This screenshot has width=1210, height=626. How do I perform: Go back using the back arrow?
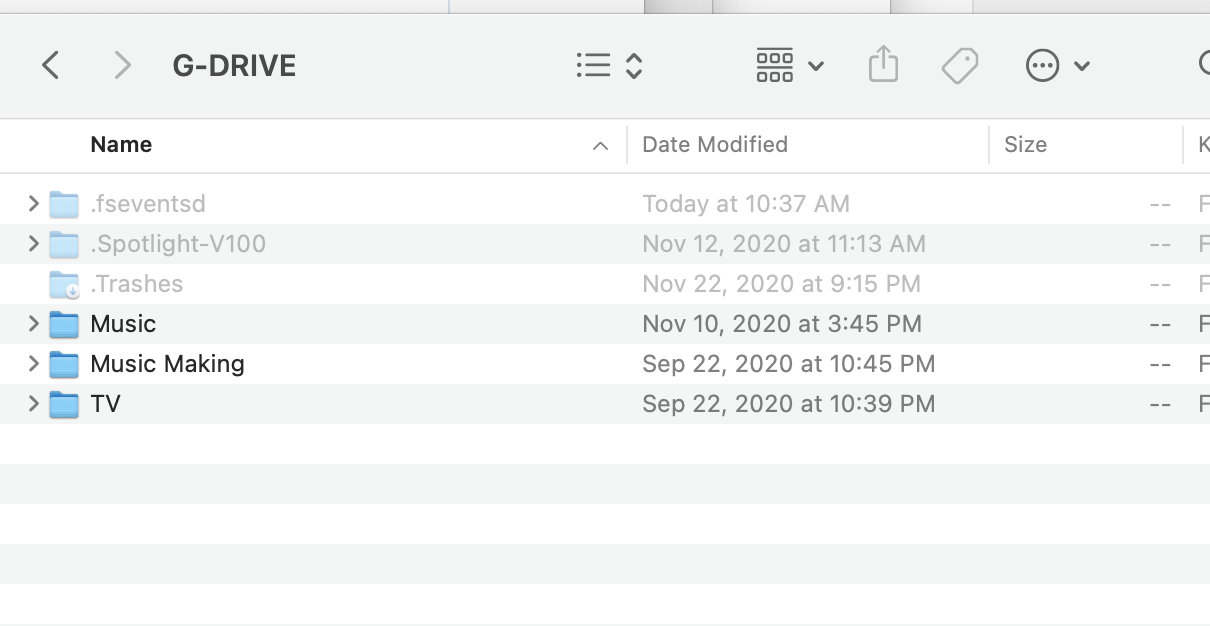coord(50,64)
